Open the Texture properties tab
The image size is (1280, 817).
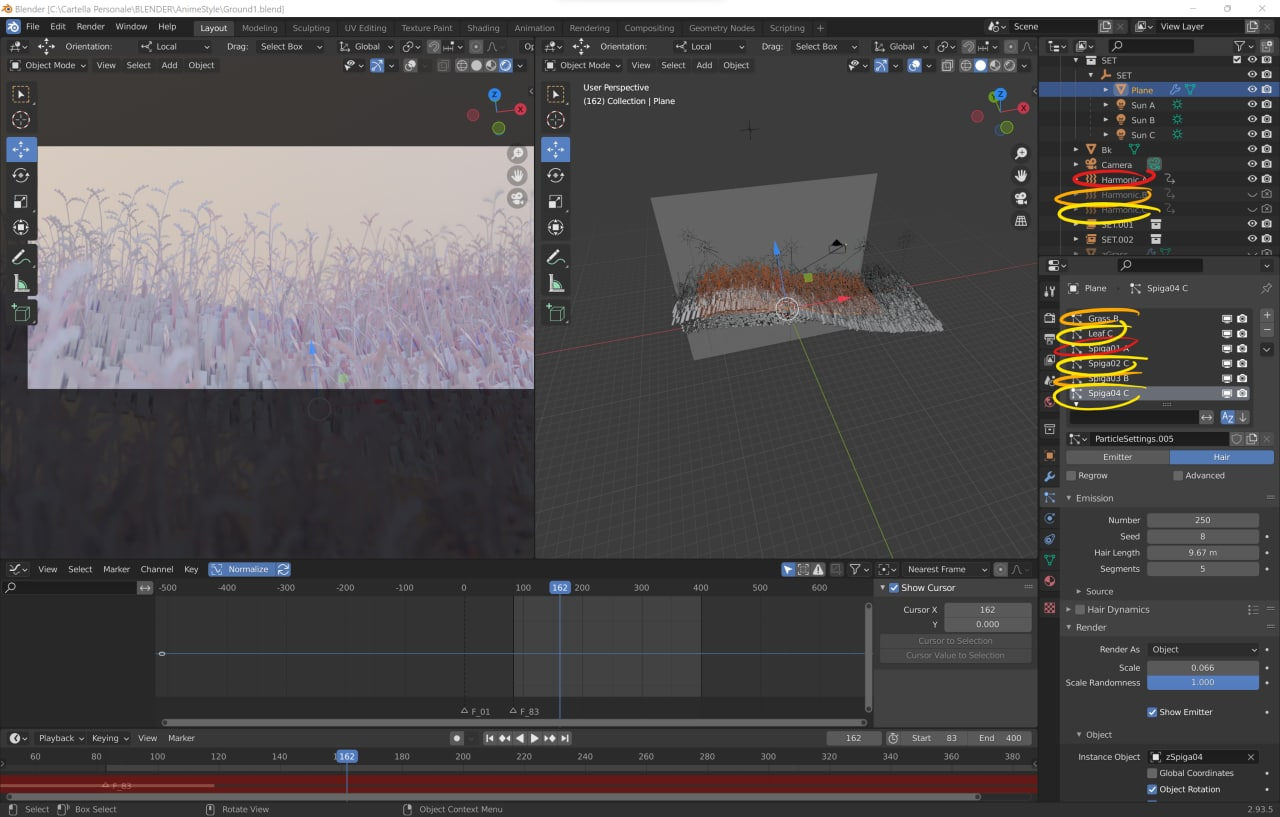click(1049, 607)
